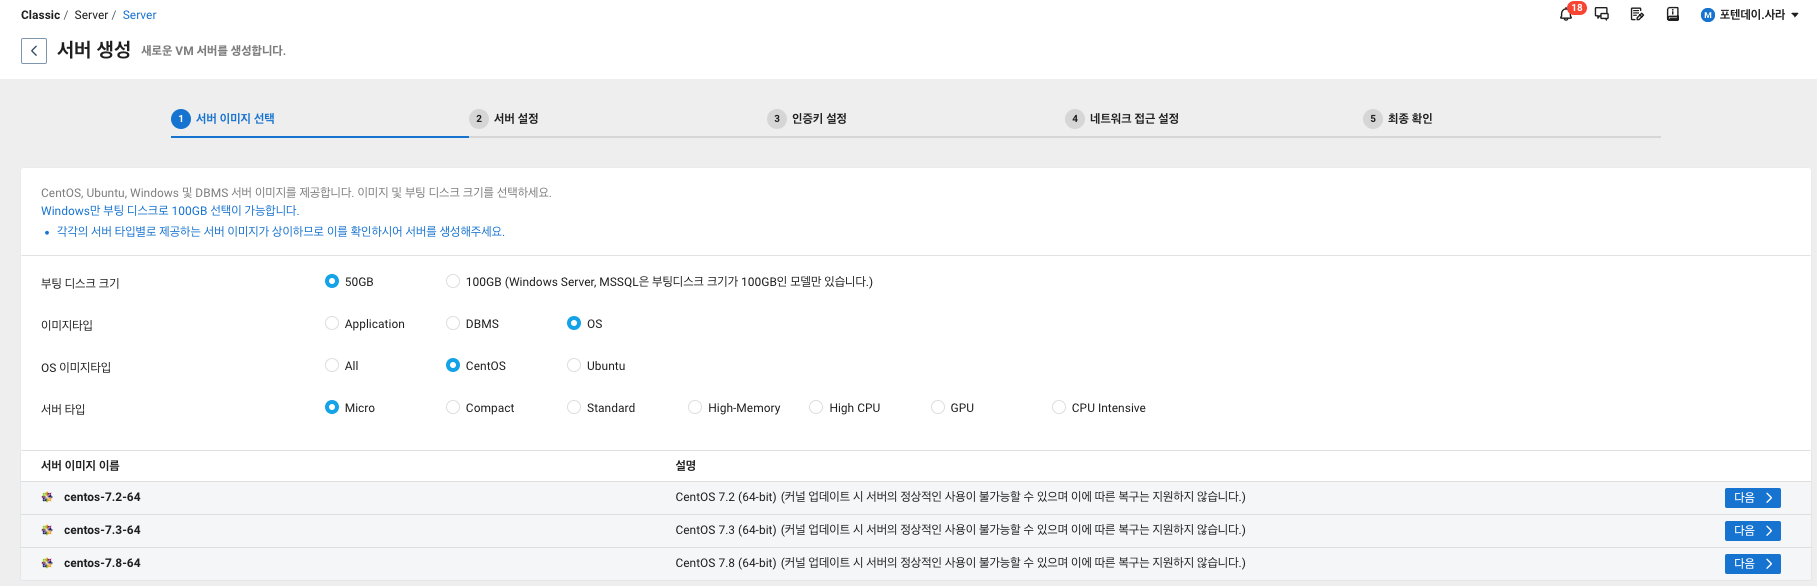Open the notifications bell icon
This screenshot has height=586, width=1817.
click(x=1565, y=15)
